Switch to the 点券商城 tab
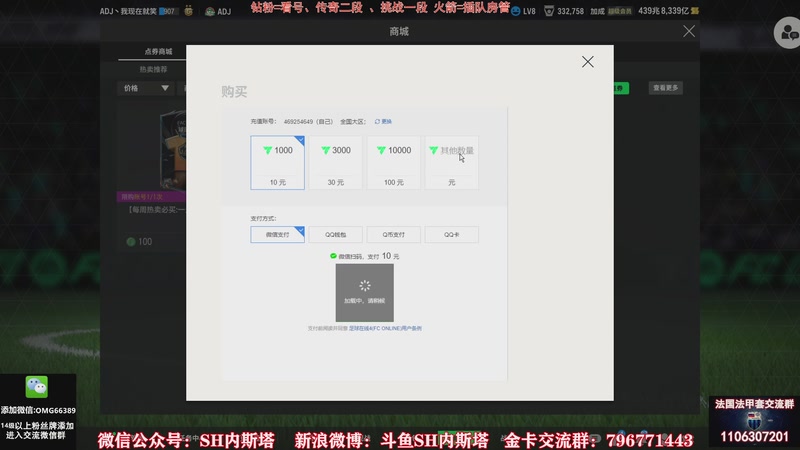The height and width of the screenshot is (450, 800). coord(158,52)
